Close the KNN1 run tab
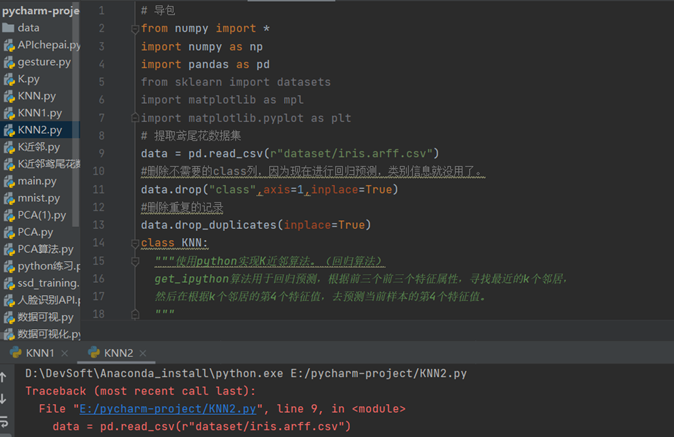 (x=64, y=353)
